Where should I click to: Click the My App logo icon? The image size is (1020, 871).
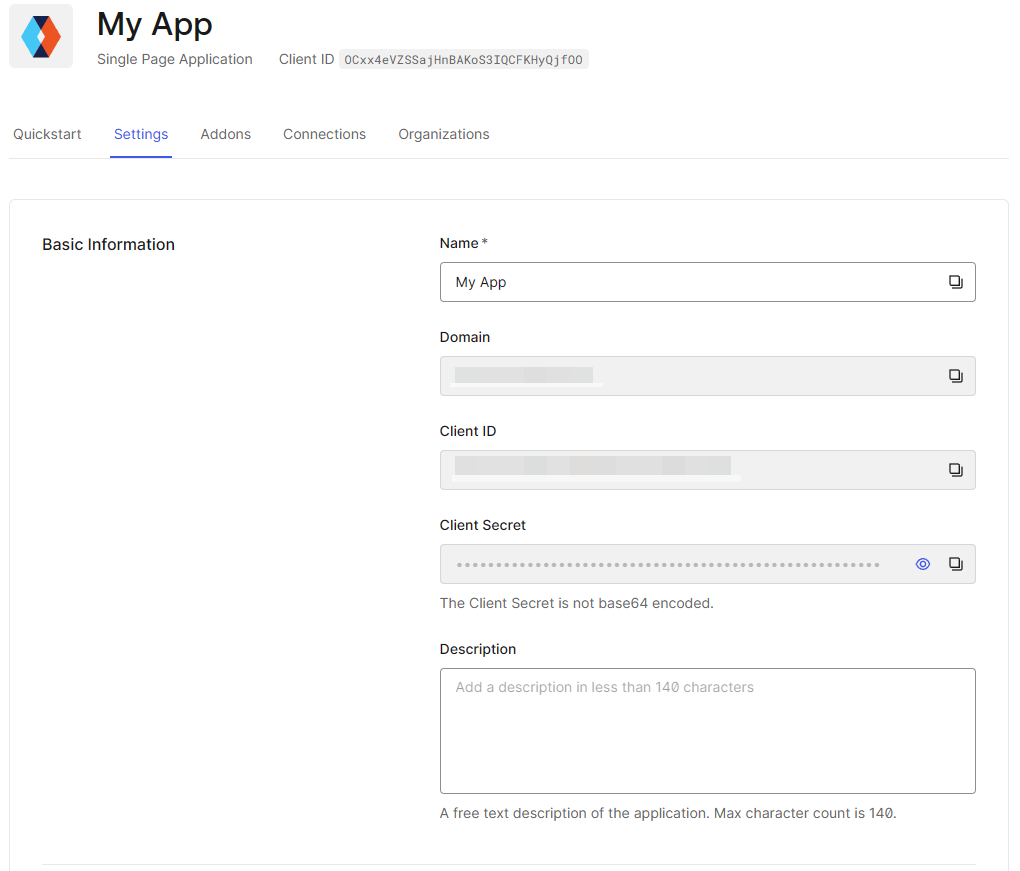point(41,36)
